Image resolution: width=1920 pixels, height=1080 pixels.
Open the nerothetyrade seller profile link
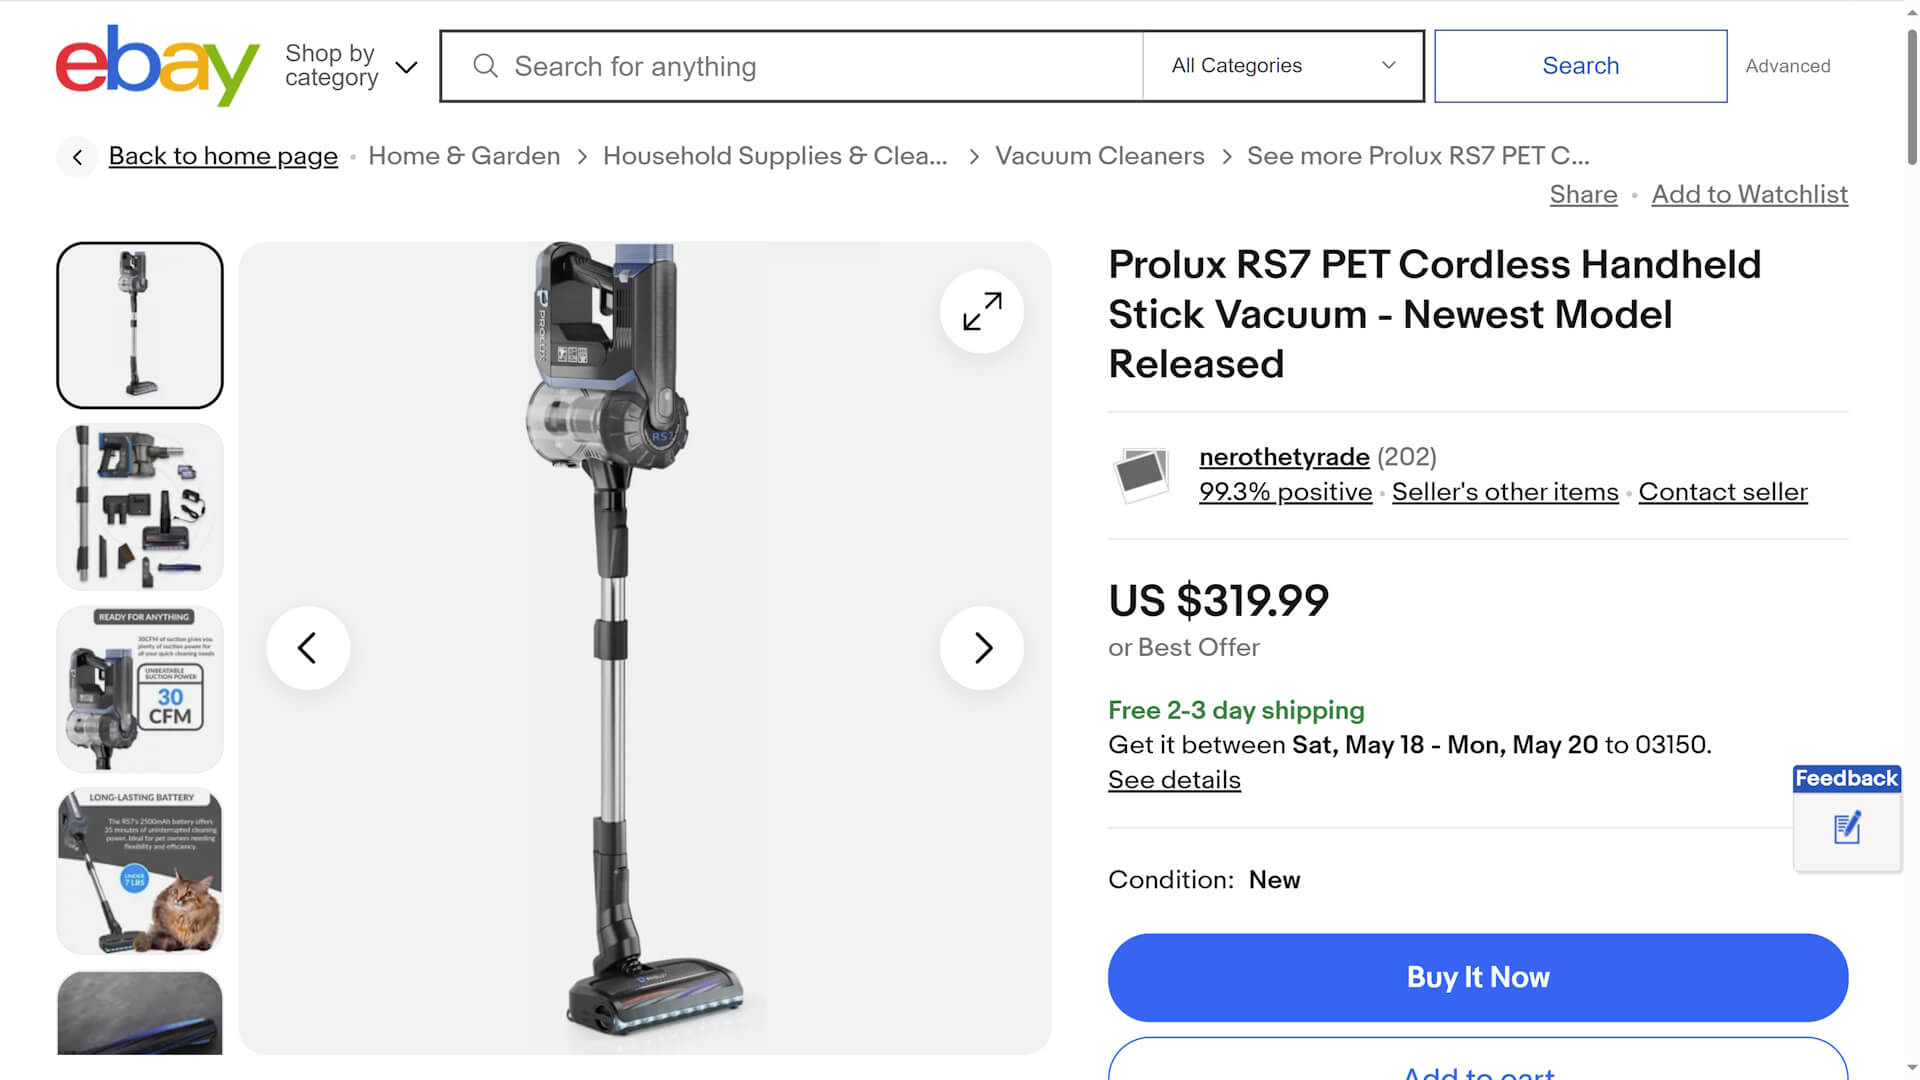coord(1284,457)
